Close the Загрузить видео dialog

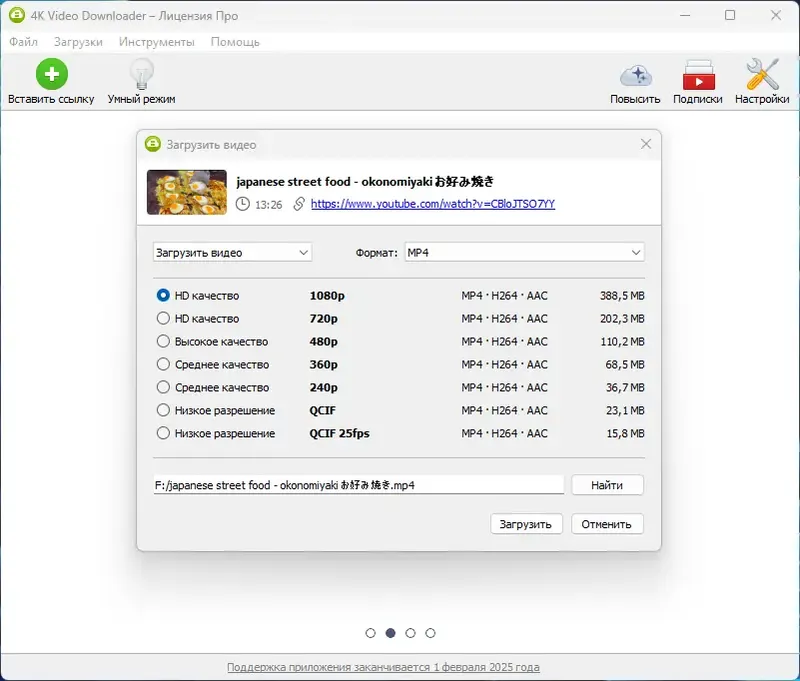[646, 144]
